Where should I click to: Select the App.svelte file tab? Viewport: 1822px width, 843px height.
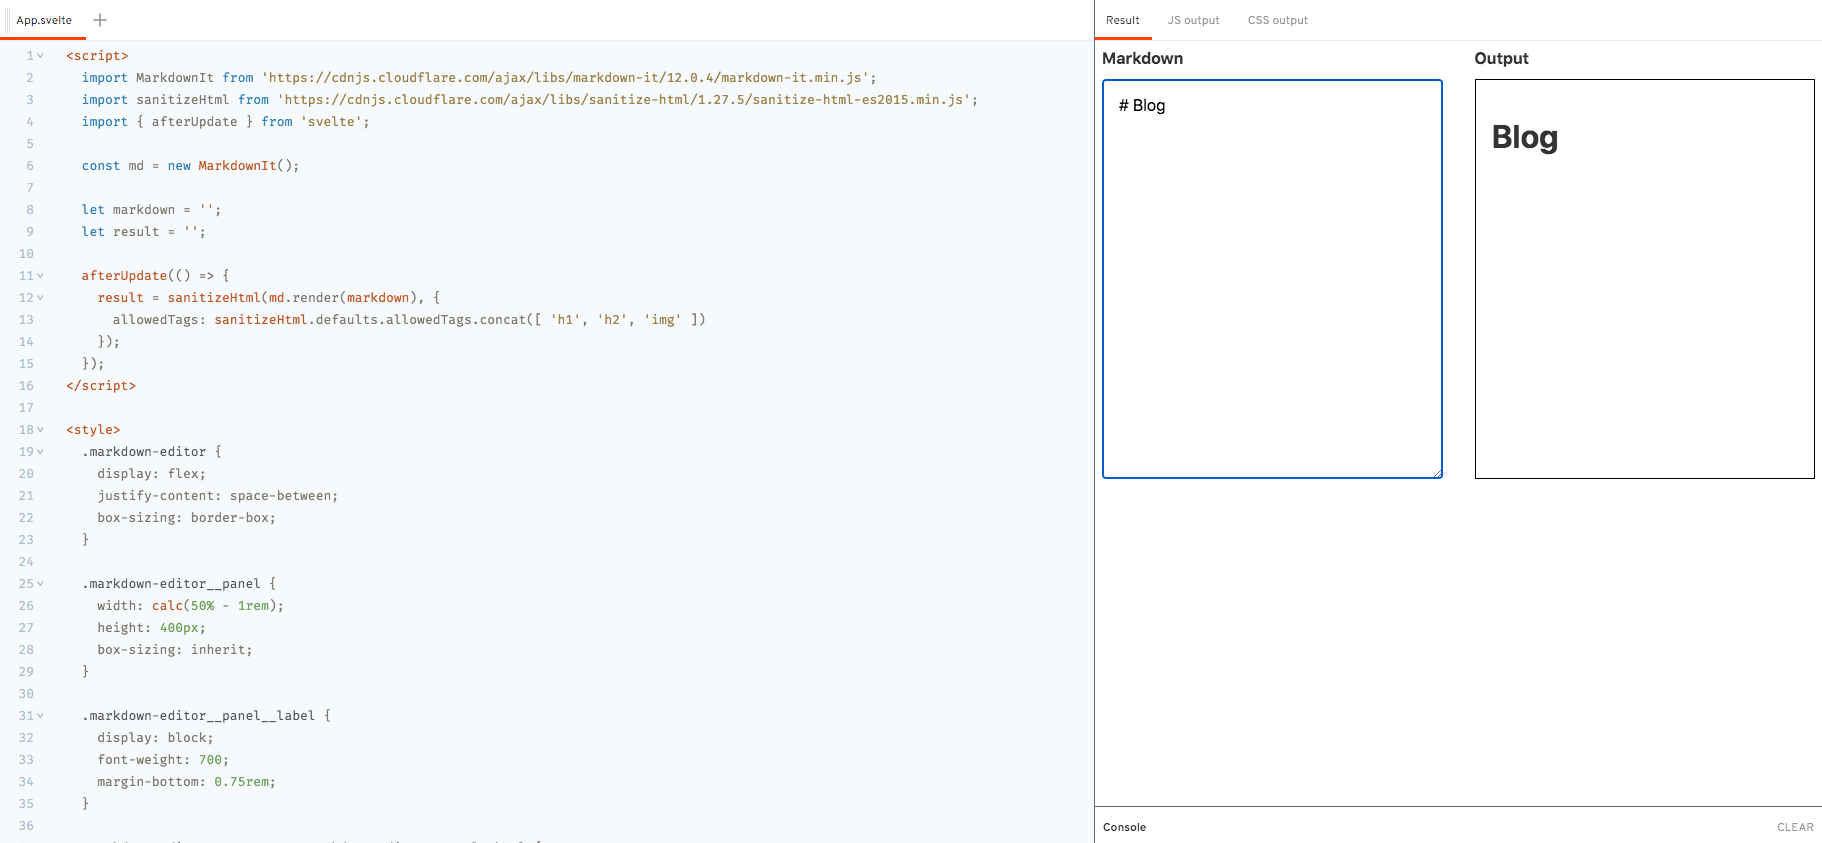point(44,20)
